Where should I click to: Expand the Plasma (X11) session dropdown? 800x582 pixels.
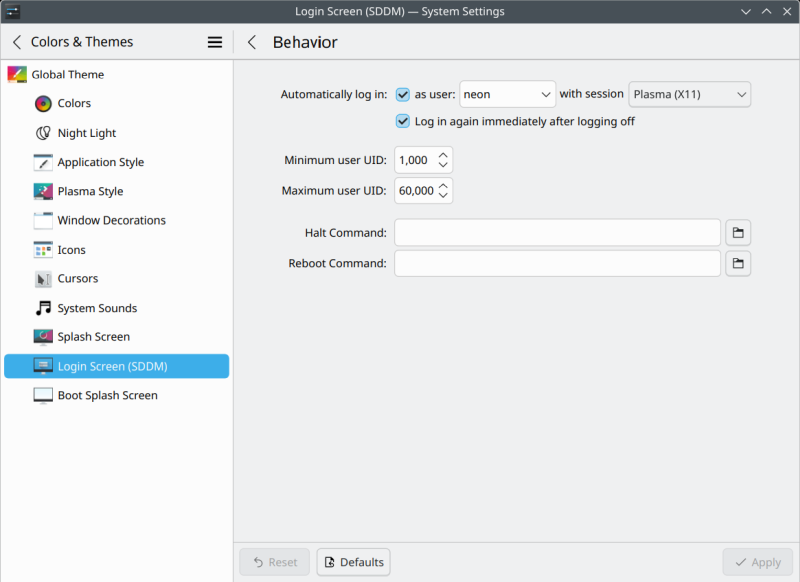(x=689, y=94)
